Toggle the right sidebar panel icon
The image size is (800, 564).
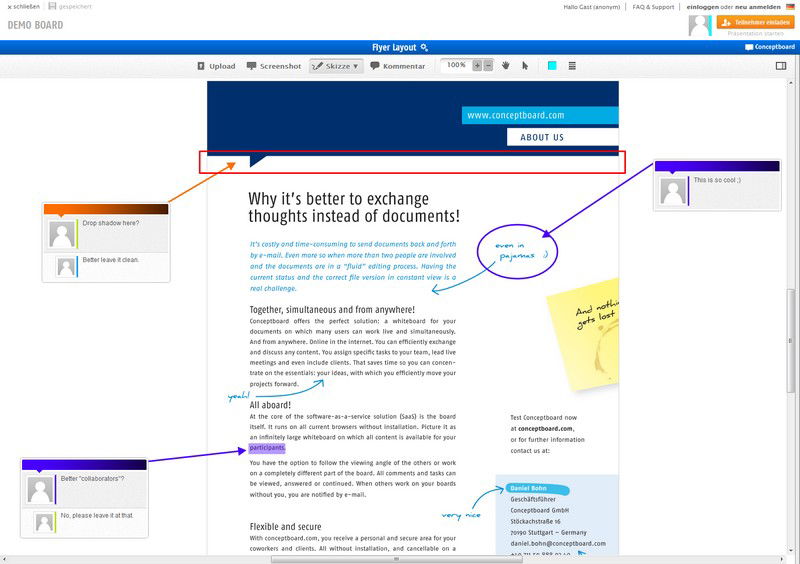(781, 65)
